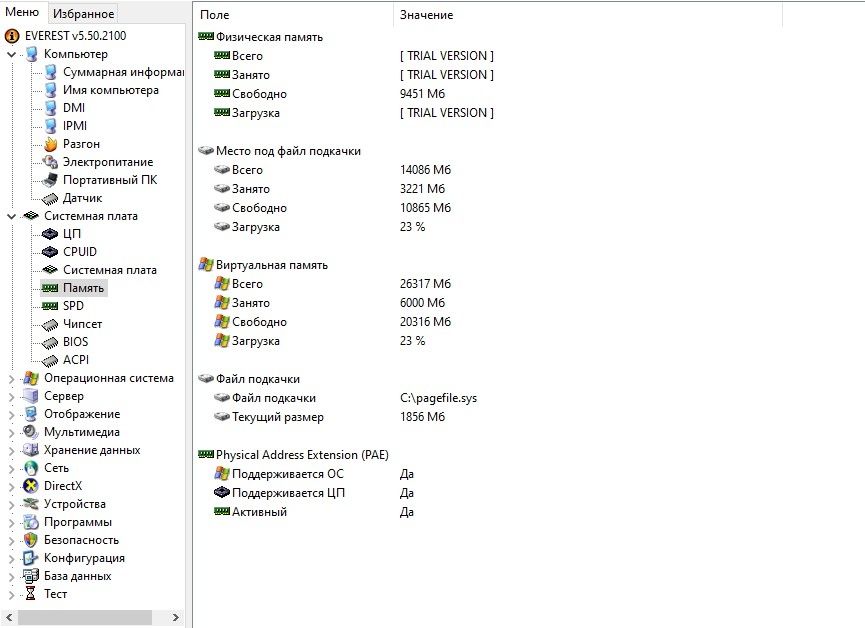
Task: Click the EVEREST v5.50.2100 info icon
Action: coord(12,36)
